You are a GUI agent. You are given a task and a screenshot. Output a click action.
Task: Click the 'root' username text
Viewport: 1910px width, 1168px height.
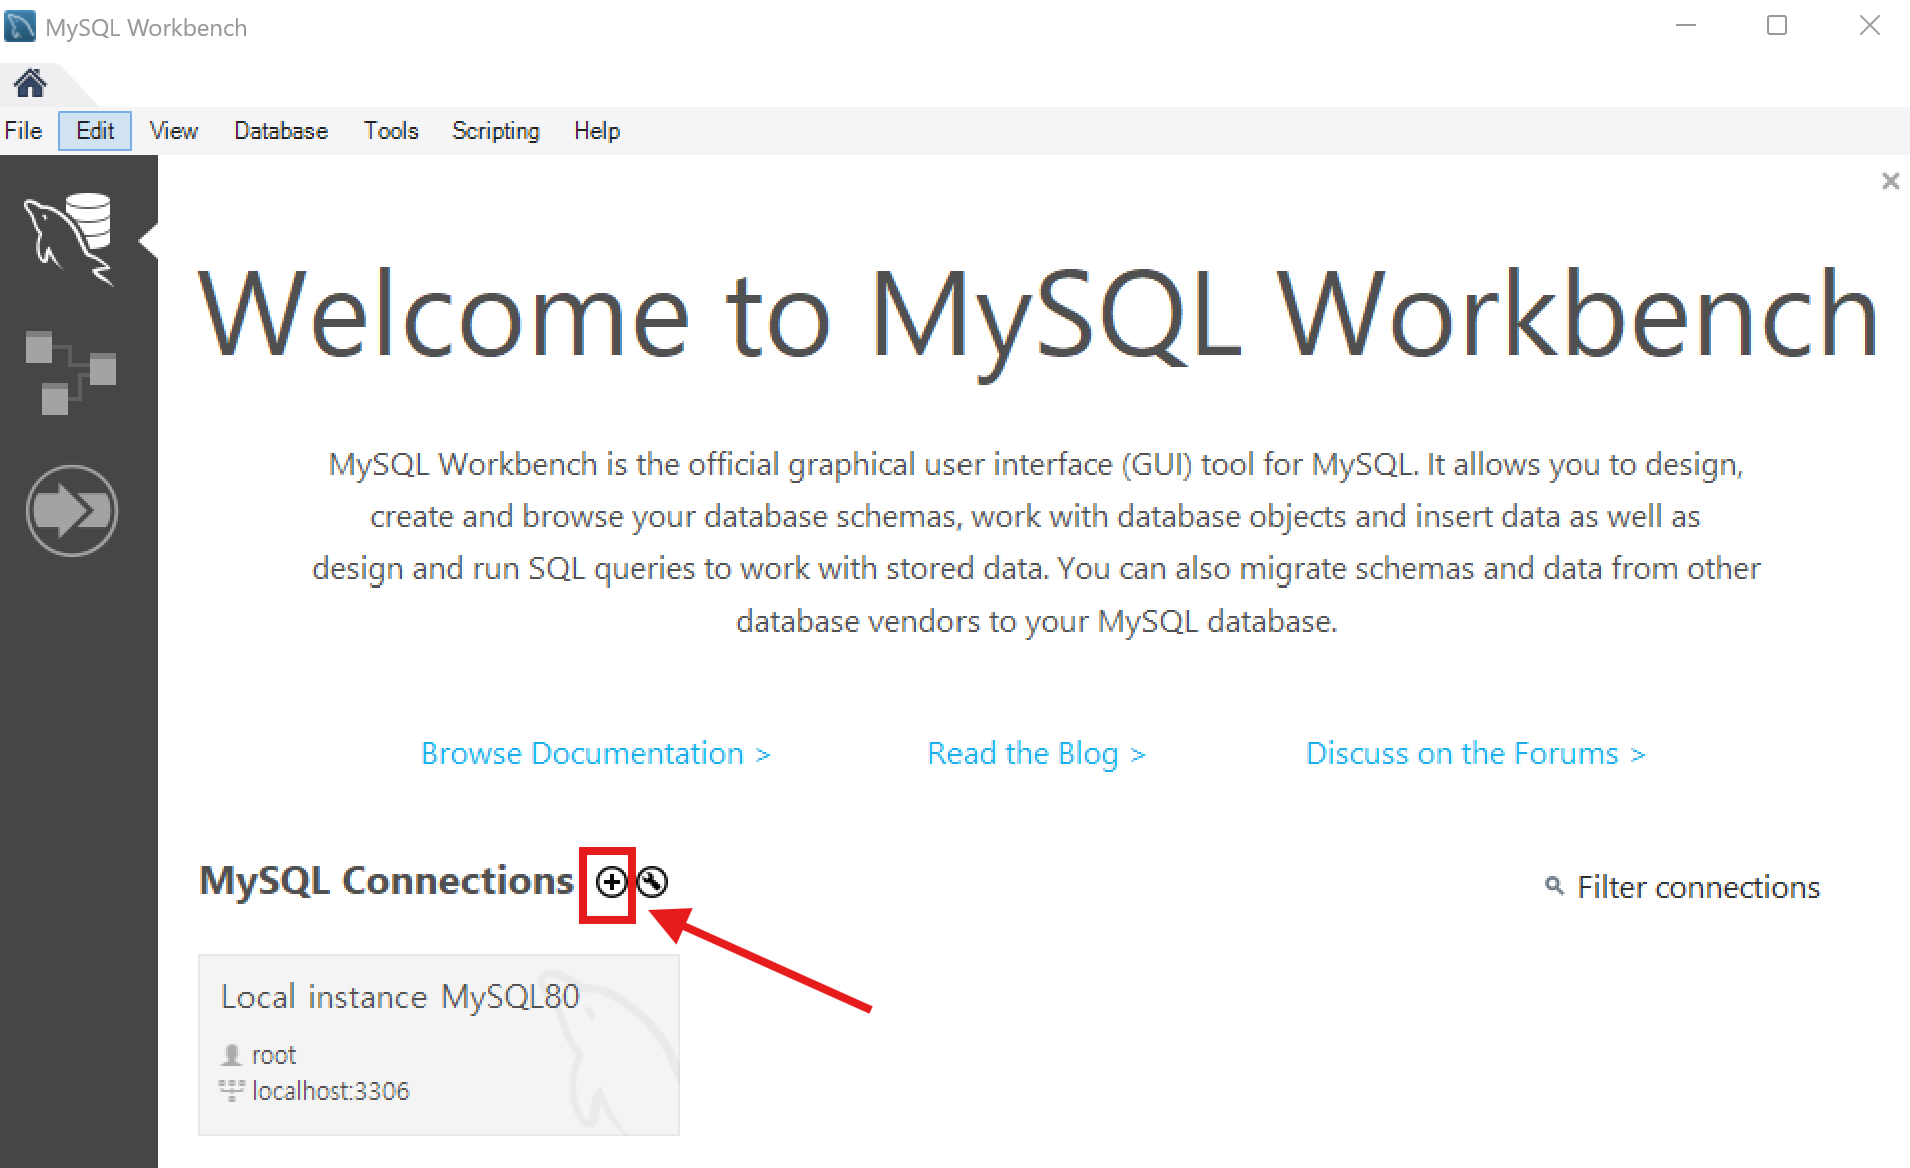(x=274, y=1055)
